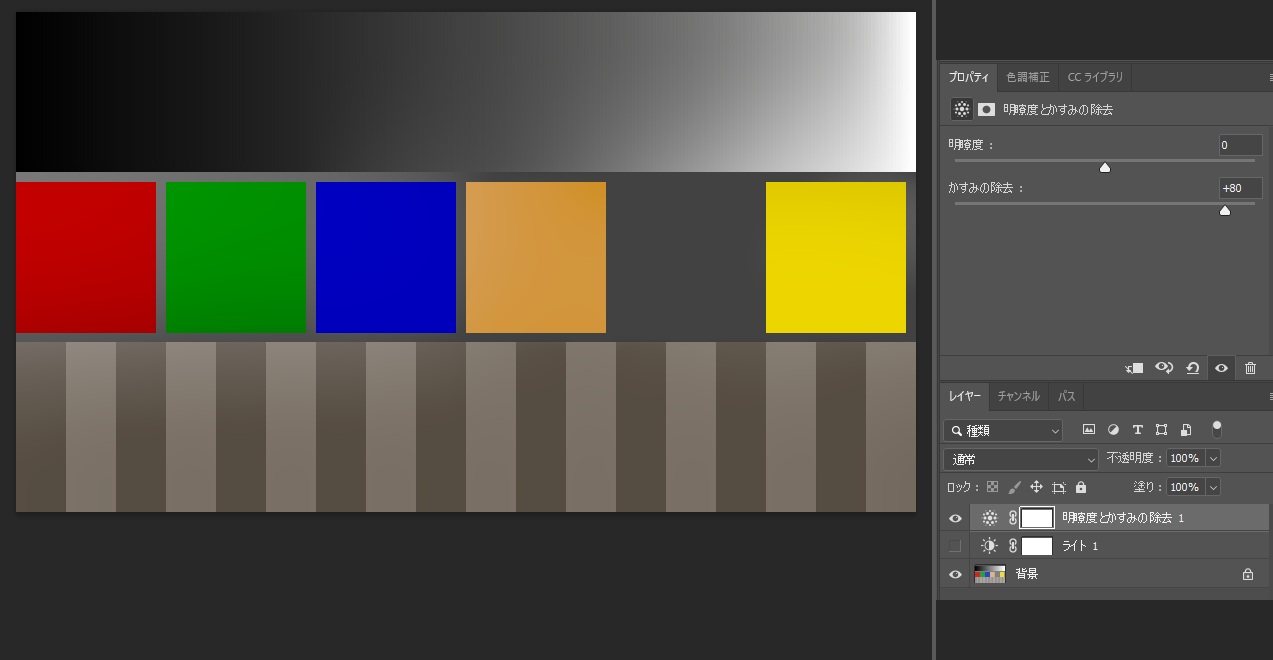Click the clarity and dehaze adjustment icon in Properties

961,109
